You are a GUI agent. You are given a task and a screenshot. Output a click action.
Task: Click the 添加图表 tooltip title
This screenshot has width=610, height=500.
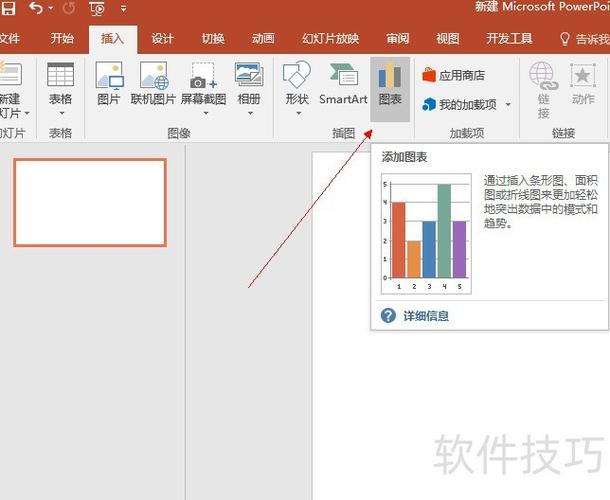pyautogui.click(x=404, y=157)
